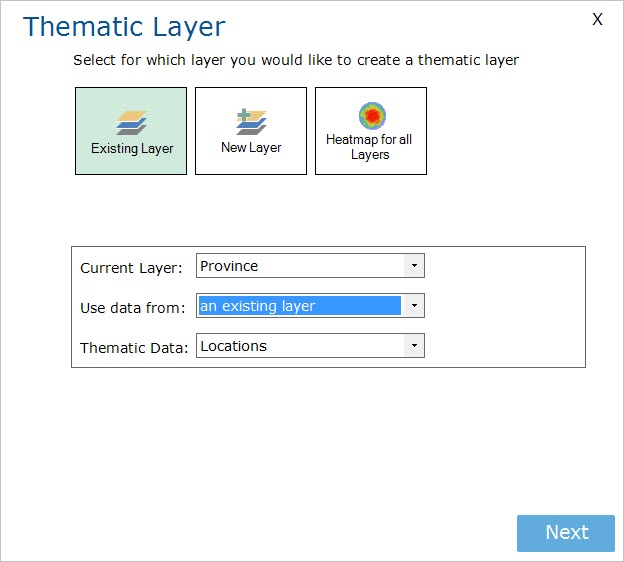Proceed with the Next button

tap(566, 533)
